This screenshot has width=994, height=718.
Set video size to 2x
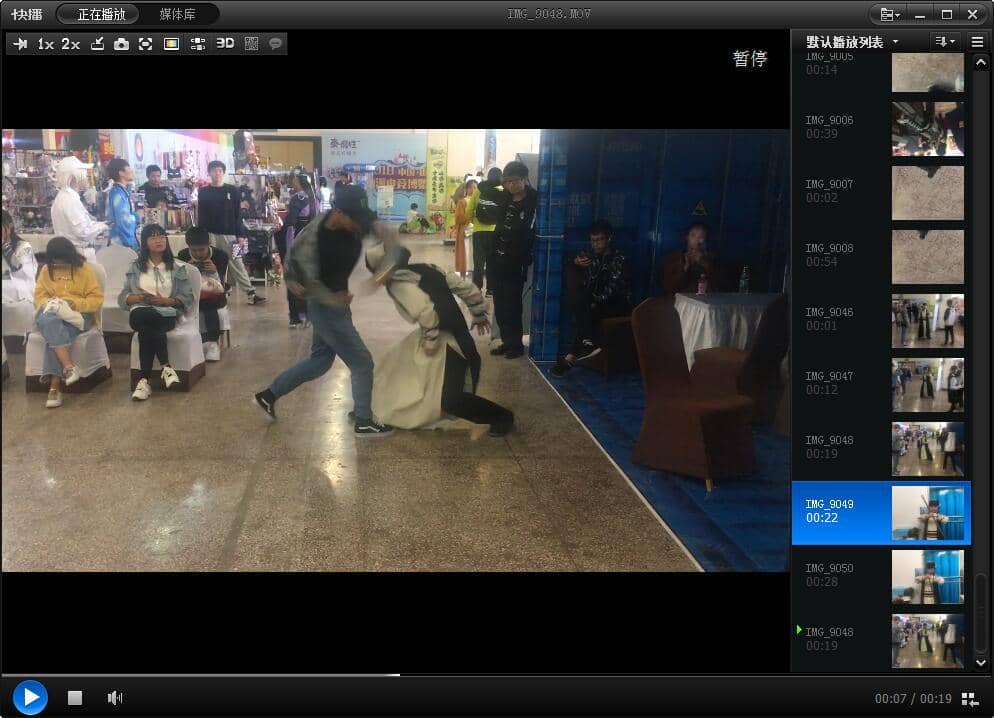point(70,44)
